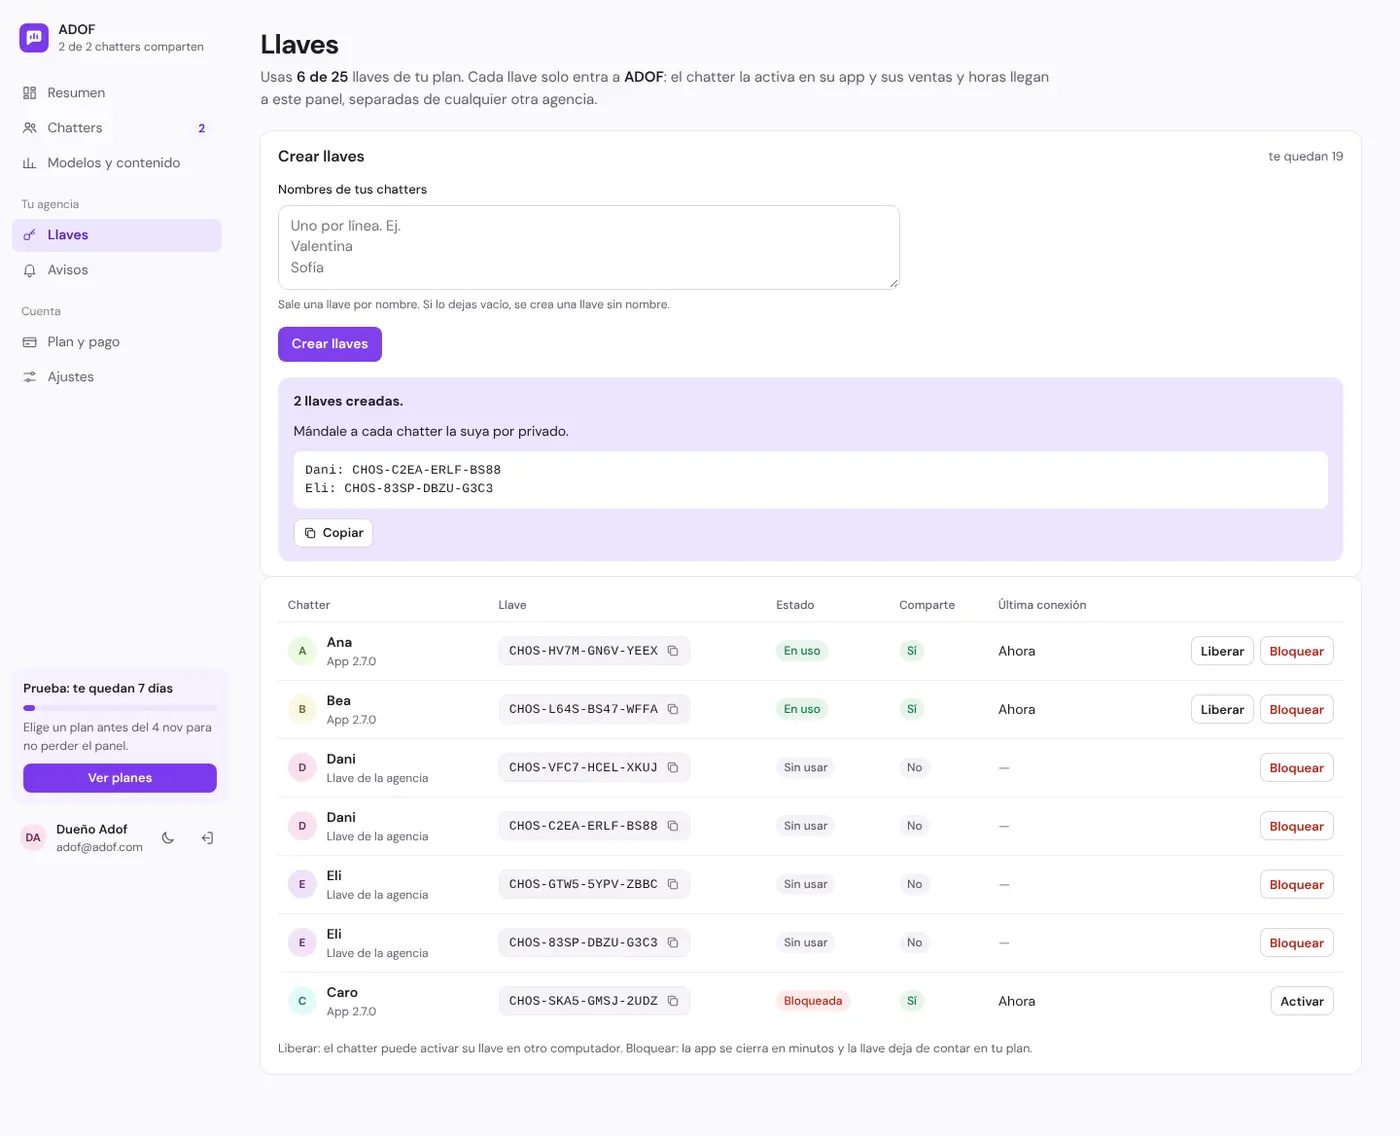Select the created keys text box

[811, 480]
